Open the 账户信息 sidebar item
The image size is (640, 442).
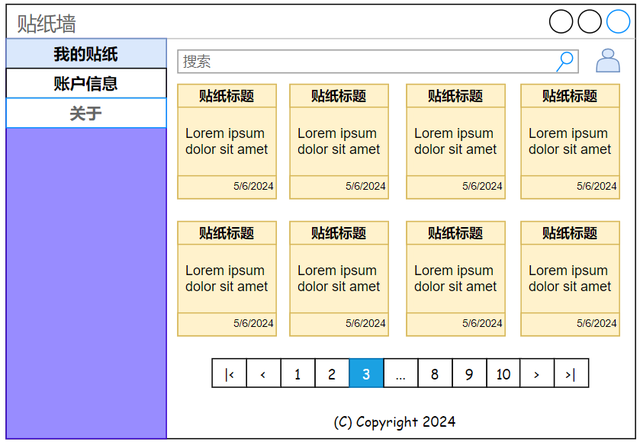[86, 83]
